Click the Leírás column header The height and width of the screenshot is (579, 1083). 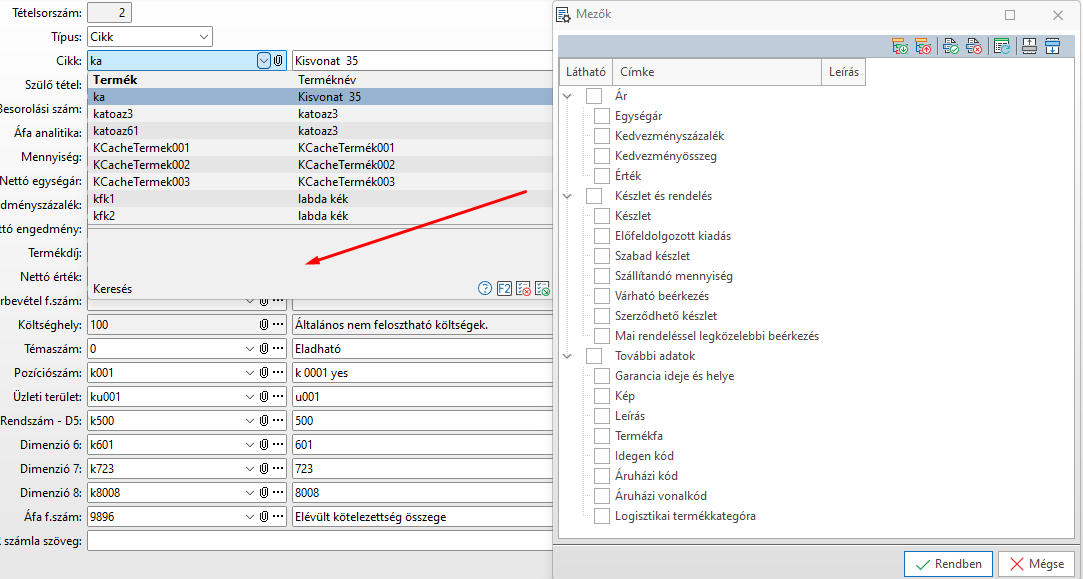(x=843, y=72)
